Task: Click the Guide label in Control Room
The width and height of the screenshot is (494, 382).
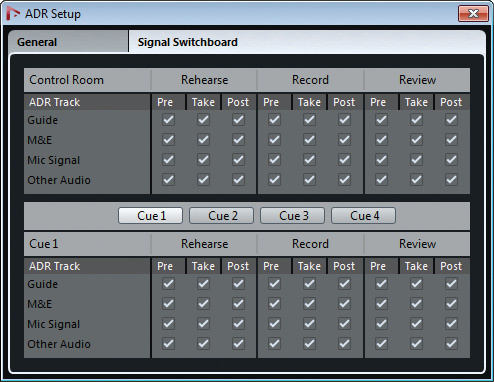Action: (x=43, y=120)
